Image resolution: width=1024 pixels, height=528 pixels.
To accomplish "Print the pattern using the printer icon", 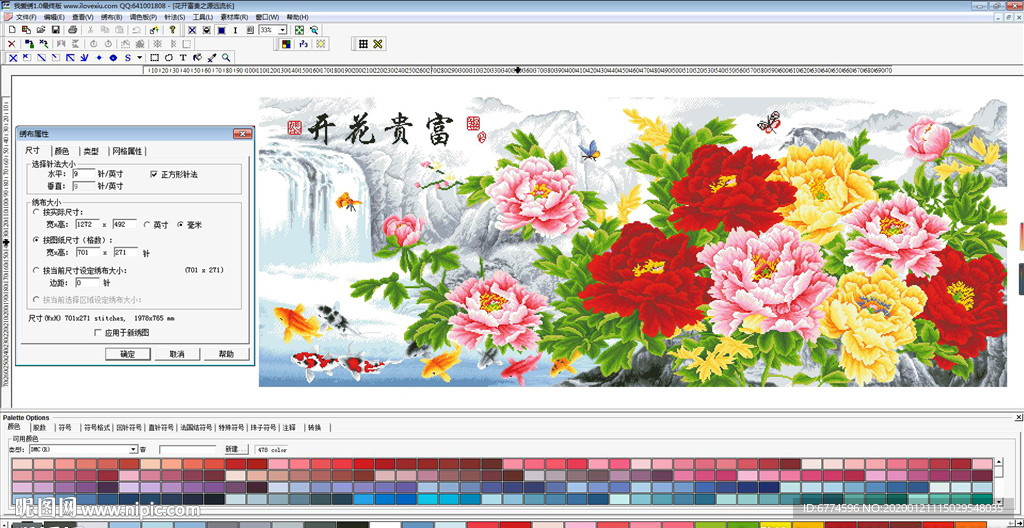I will click(x=72, y=30).
